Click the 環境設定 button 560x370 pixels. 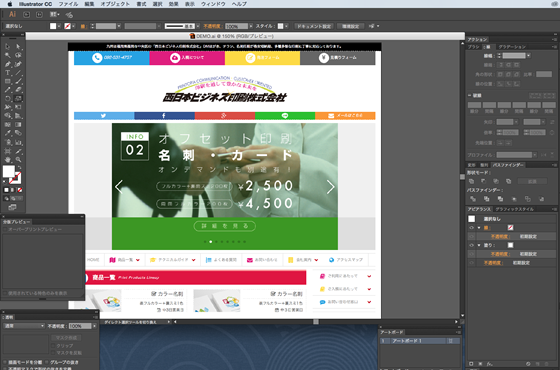pyautogui.click(x=350, y=26)
